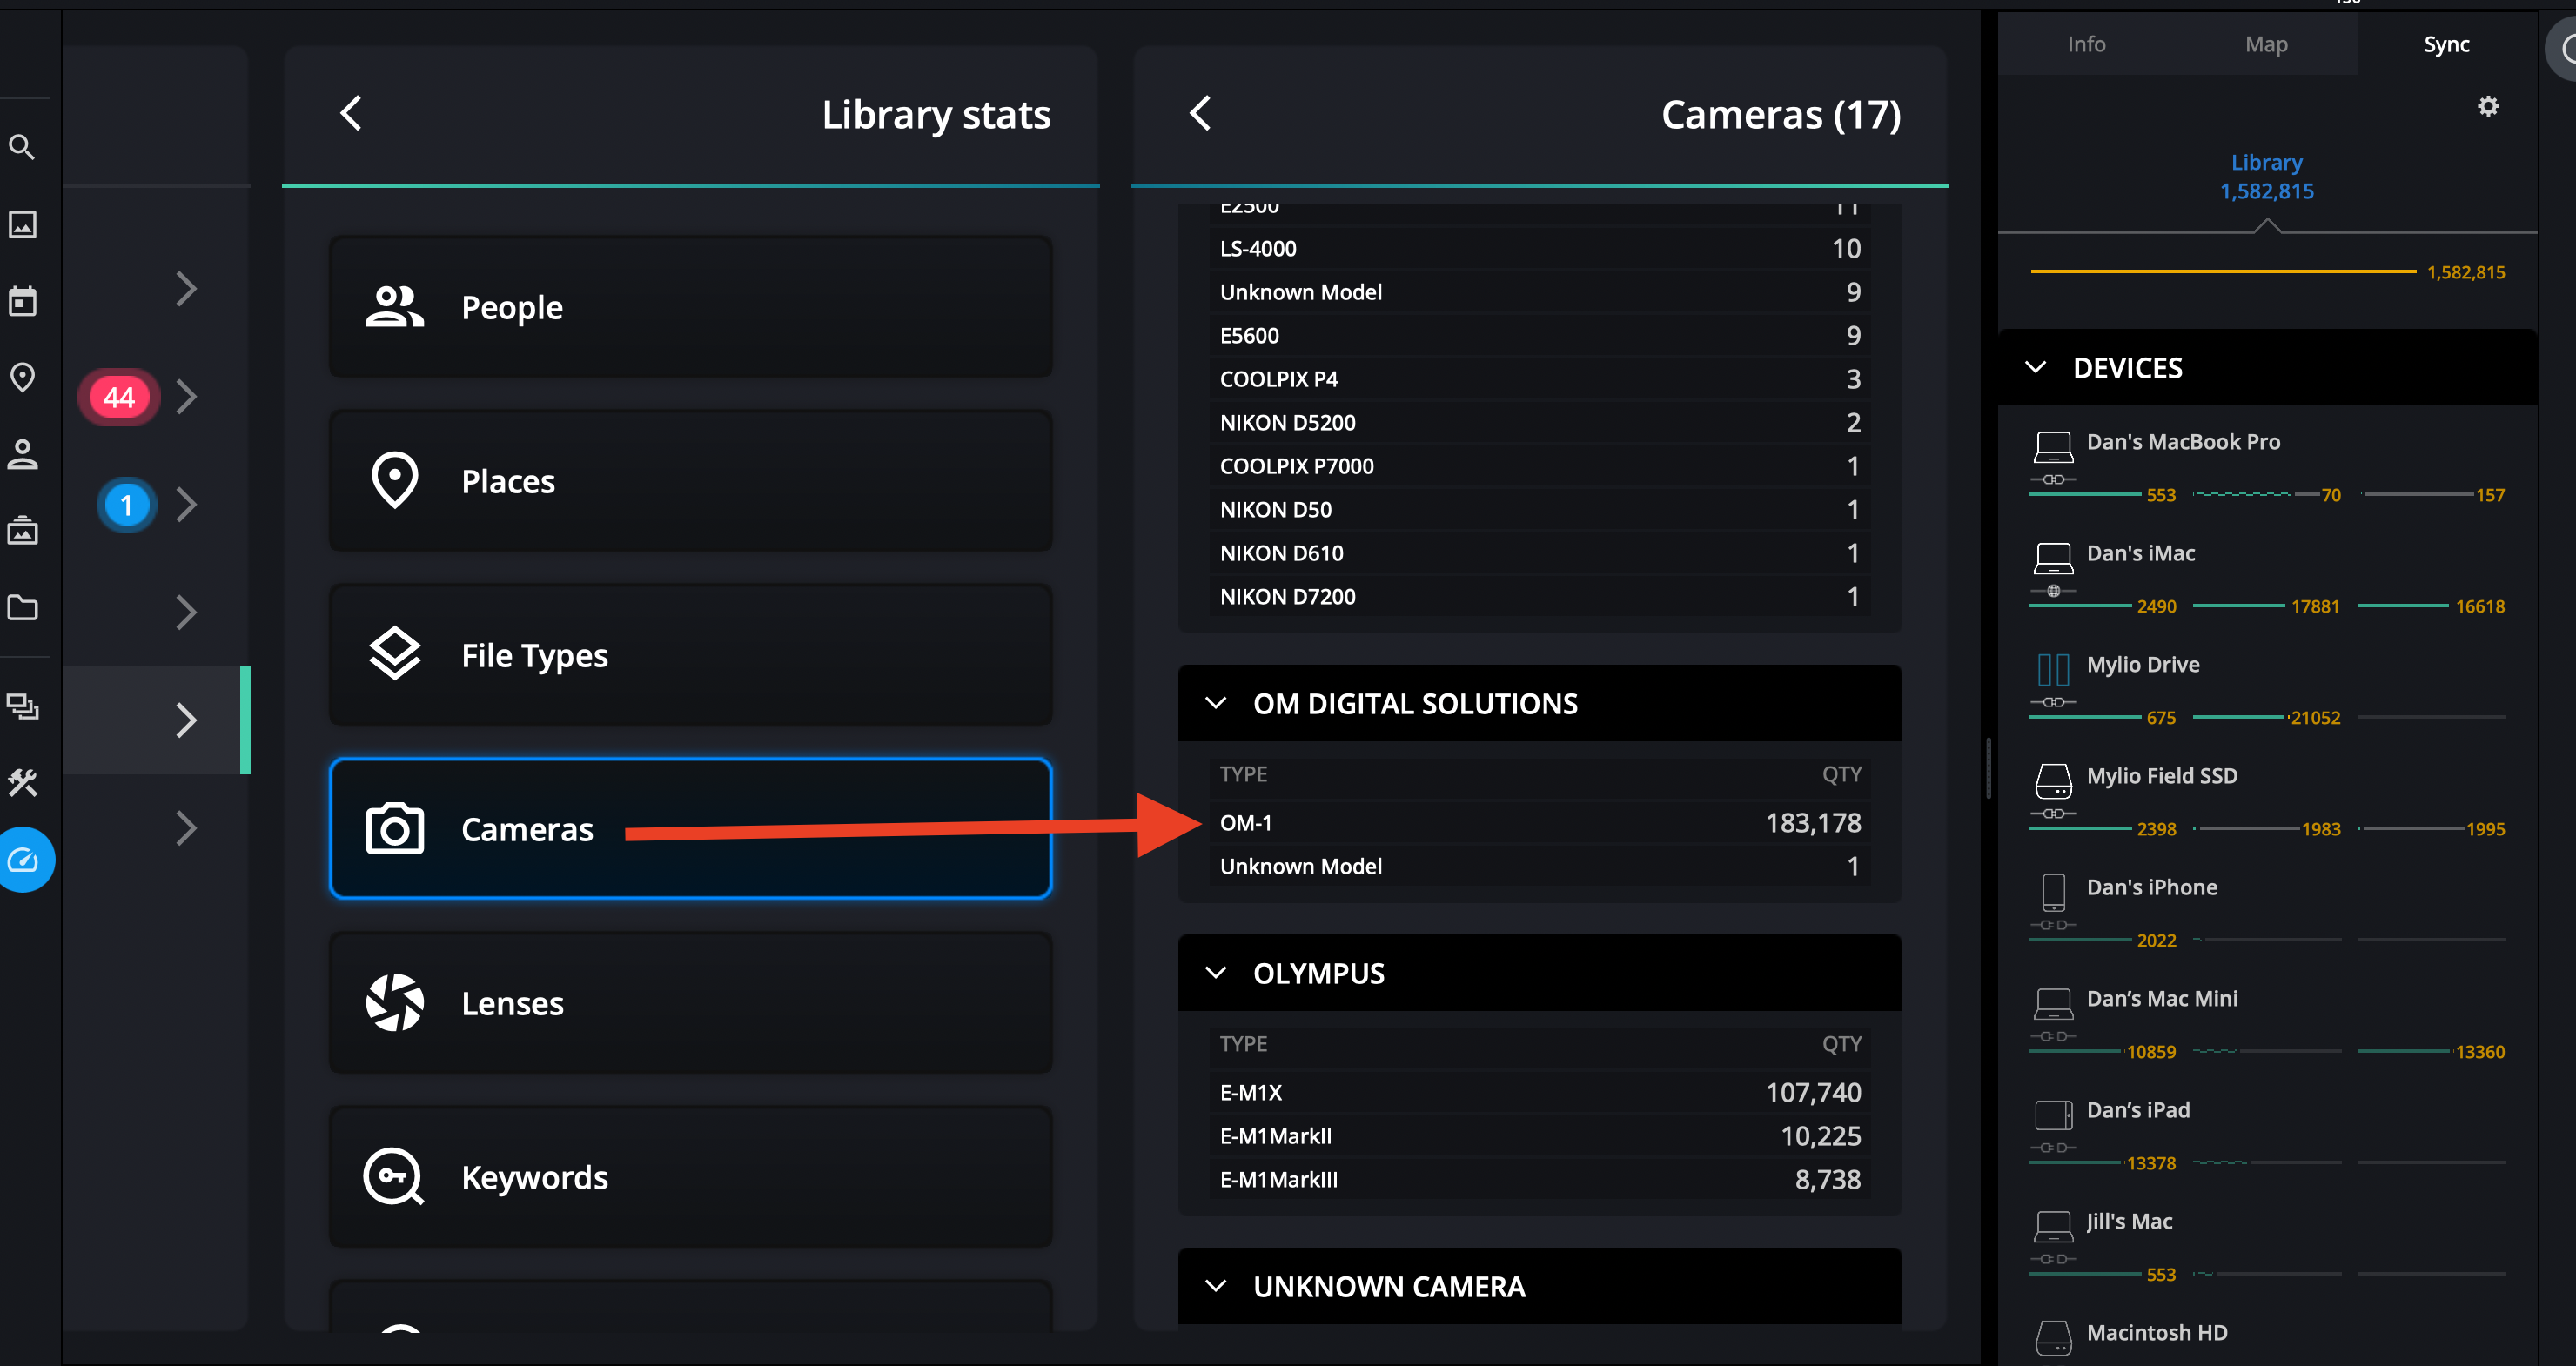
Task: Expand the chevron beside the 44 badge
Action: pos(186,397)
